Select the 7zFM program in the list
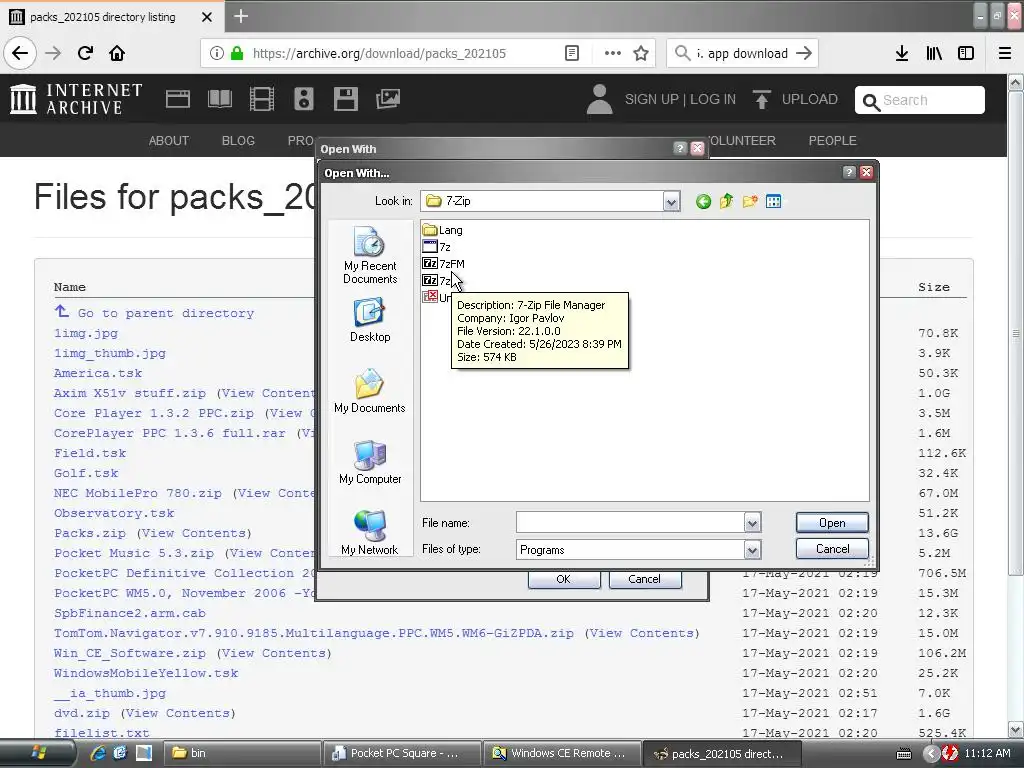1024x768 pixels. [x=444, y=264]
